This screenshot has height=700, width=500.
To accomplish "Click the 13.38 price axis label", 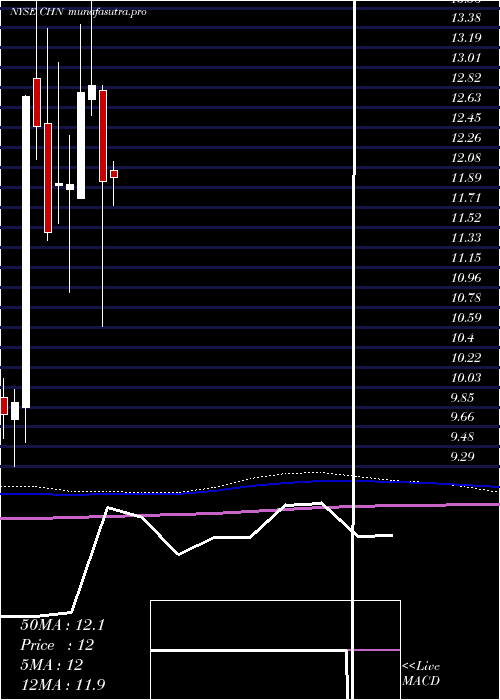I will 466,18.
